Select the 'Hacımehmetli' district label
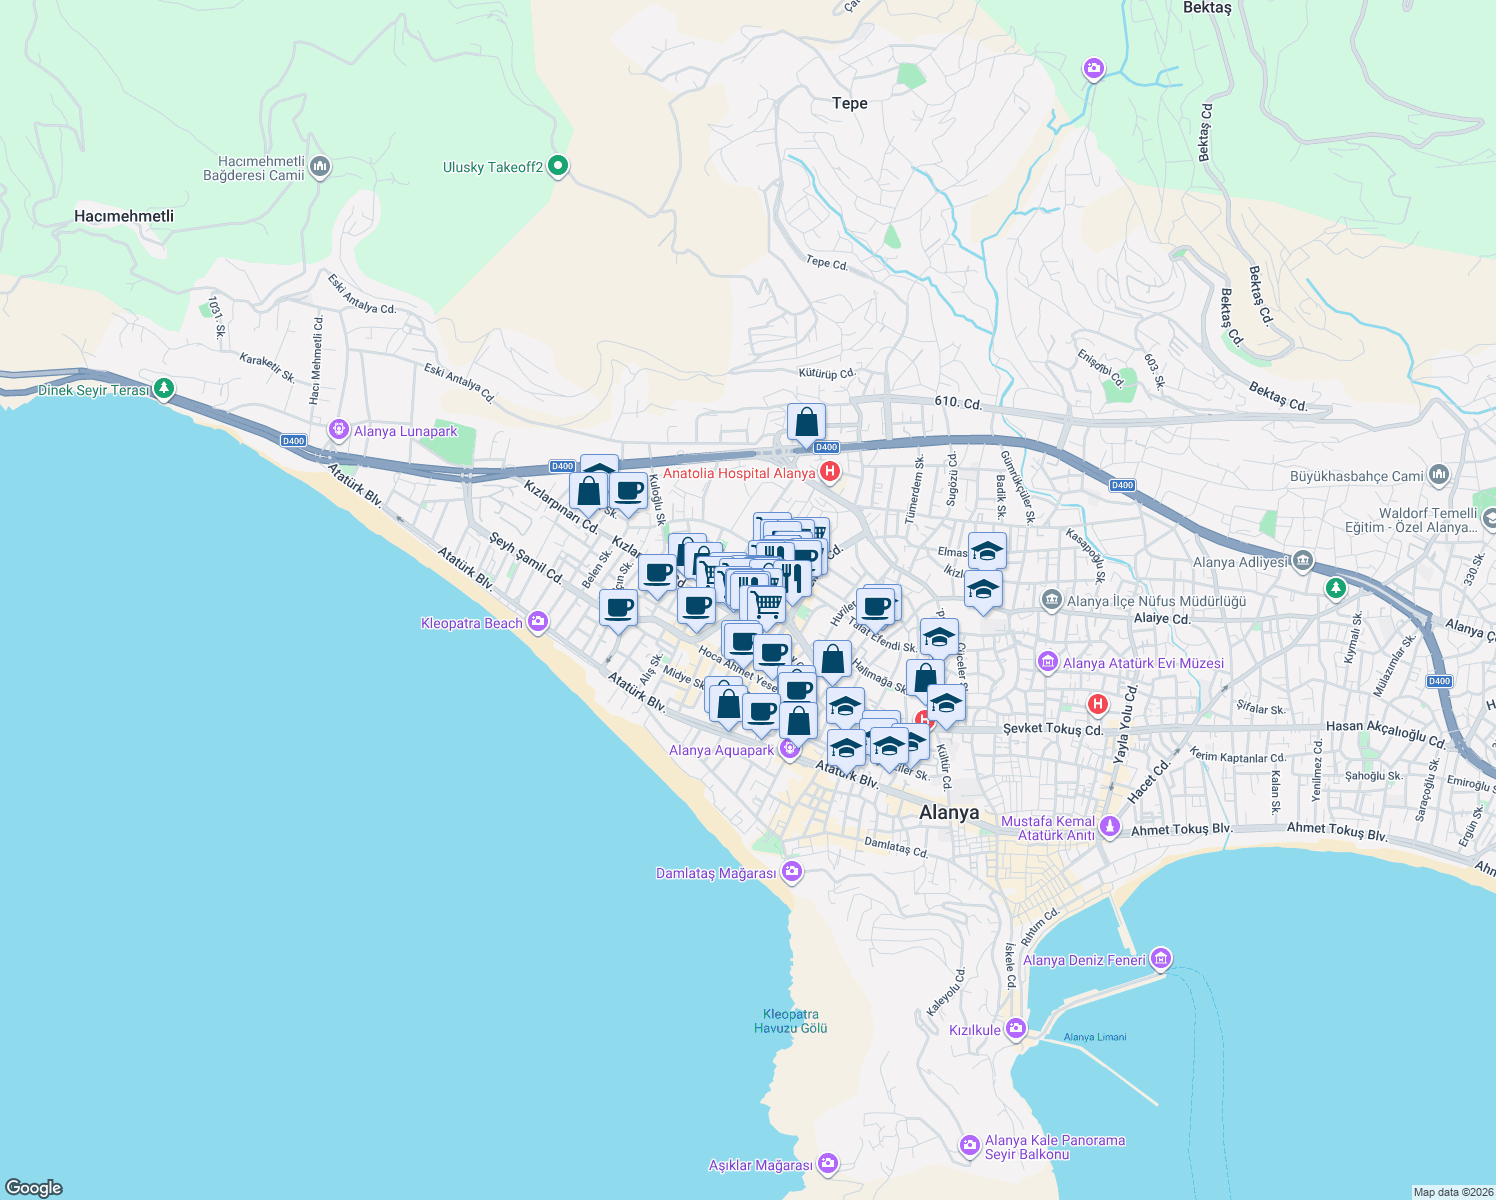 [124, 216]
